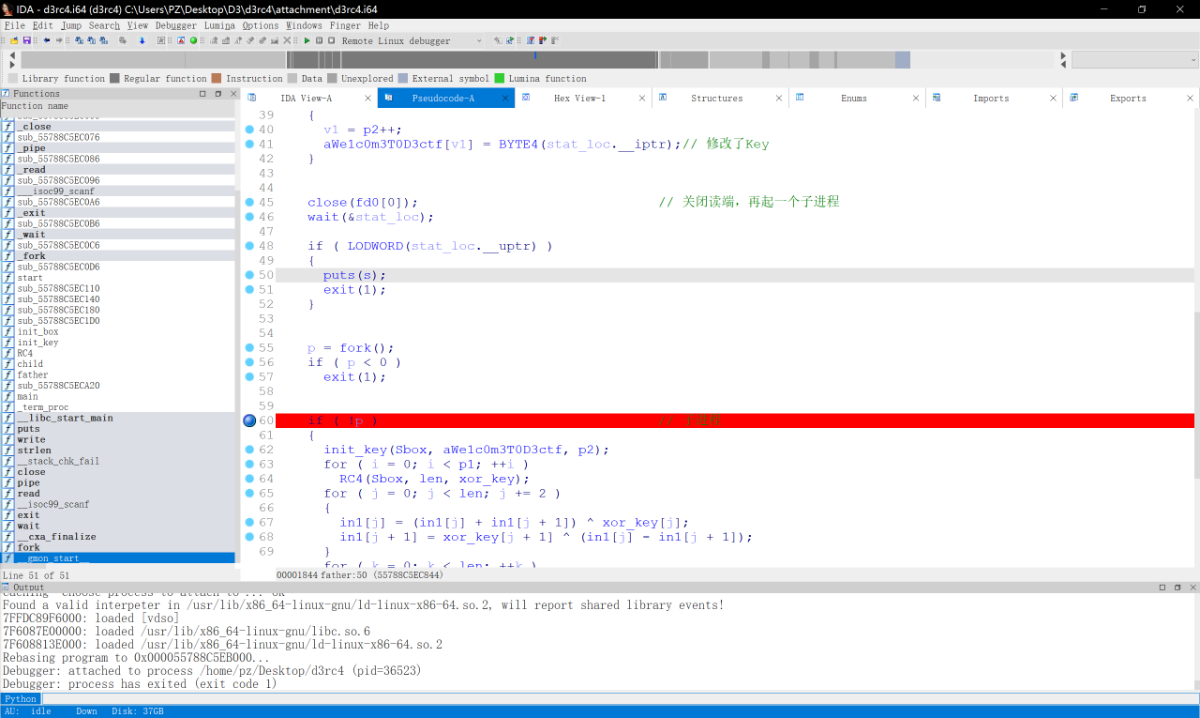1200x718 pixels.
Task: Start the process with green play icon
Action: point(307,41)
